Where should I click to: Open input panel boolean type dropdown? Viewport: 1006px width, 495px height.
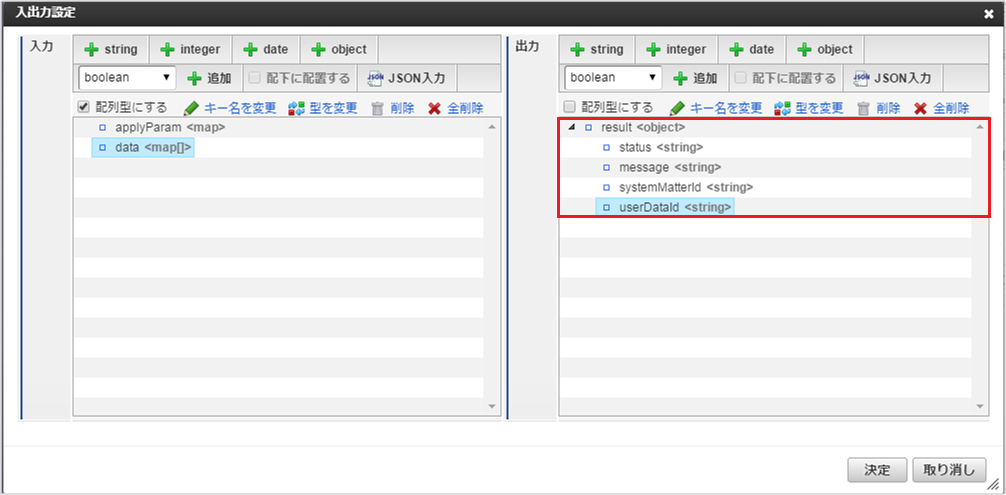click(126, 78)
